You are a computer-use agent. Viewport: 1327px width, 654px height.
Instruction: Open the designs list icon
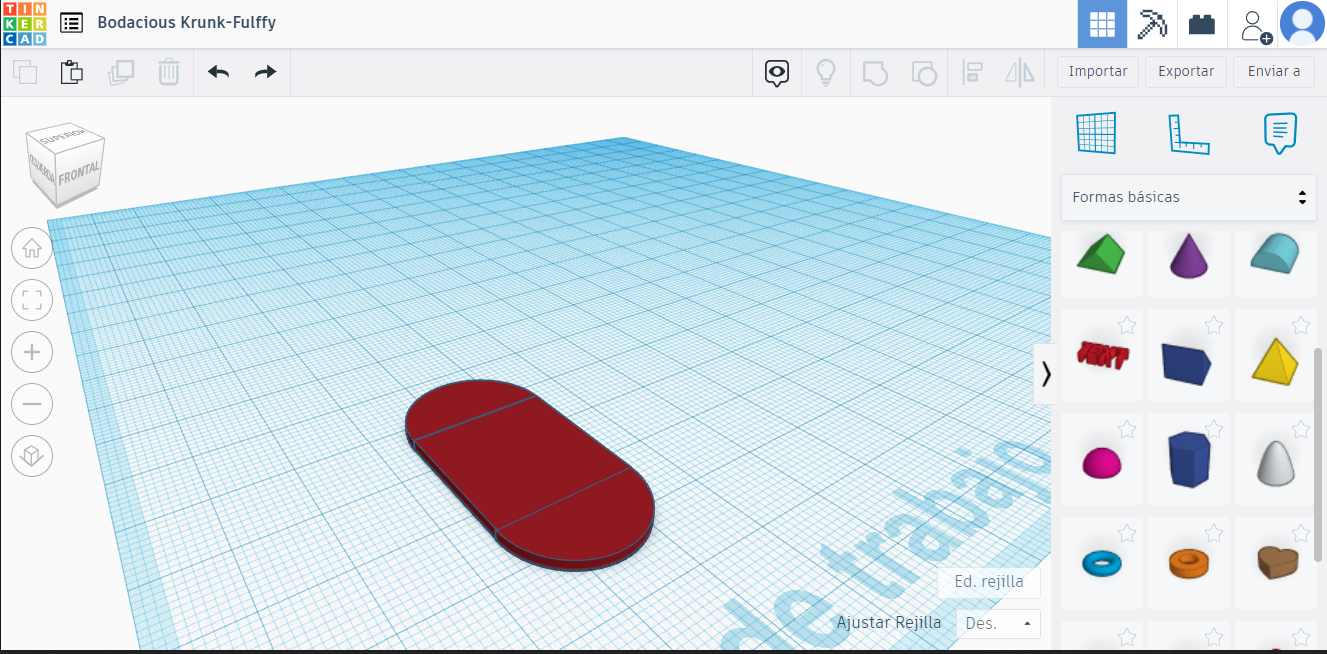tap(71, 23)
